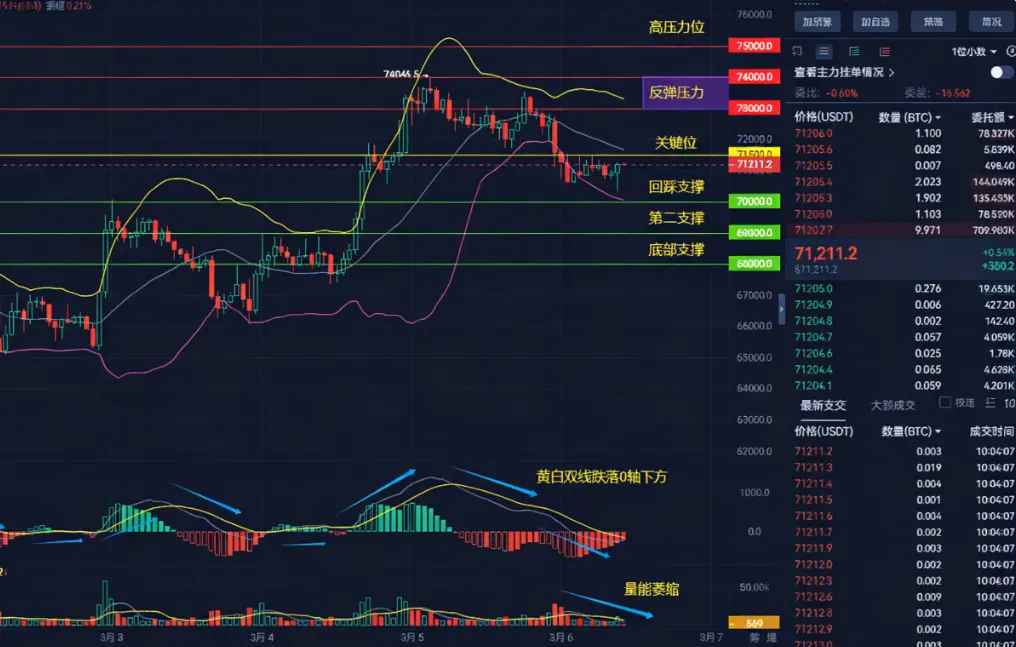
Task: Click the yellow 71500.0 price line label
Action: pos(754,153)
